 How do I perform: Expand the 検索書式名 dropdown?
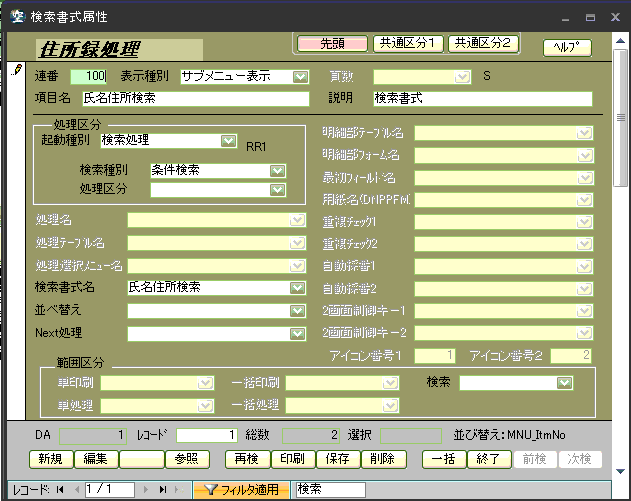coord(298,287)
